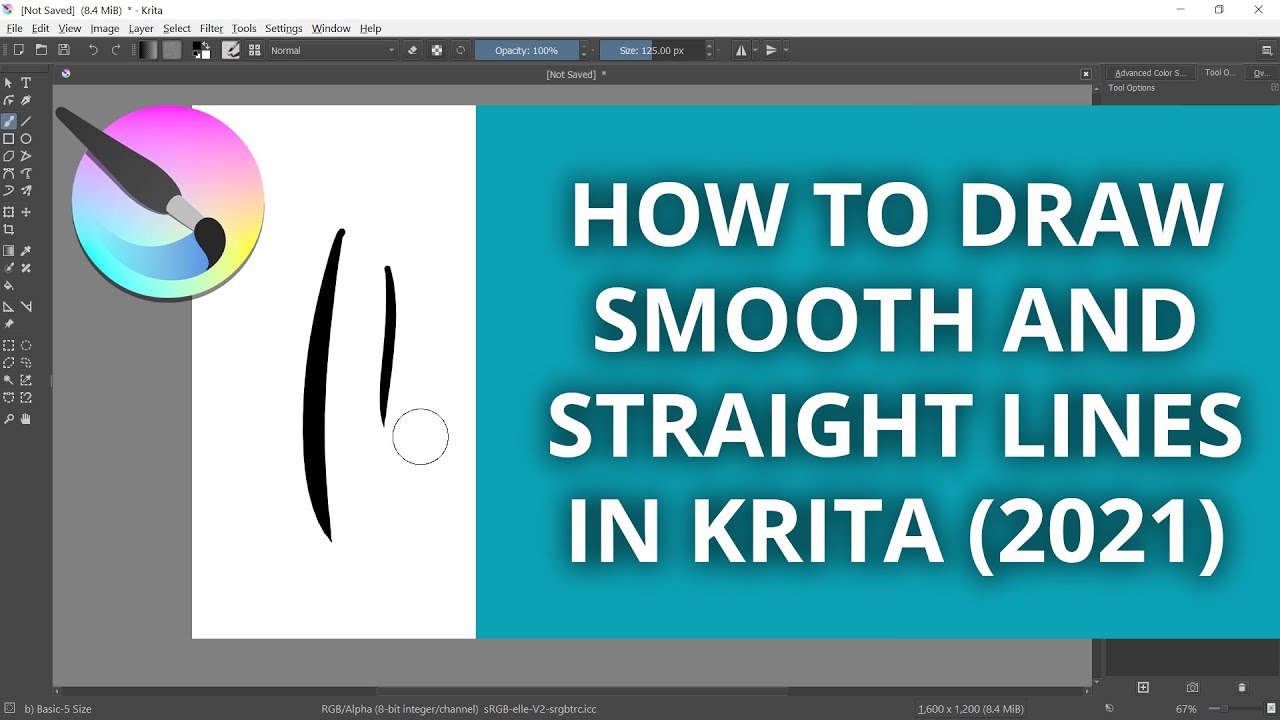Select the Rectangle tool
Screen dimensions: 1280x720
click(9, 139)
